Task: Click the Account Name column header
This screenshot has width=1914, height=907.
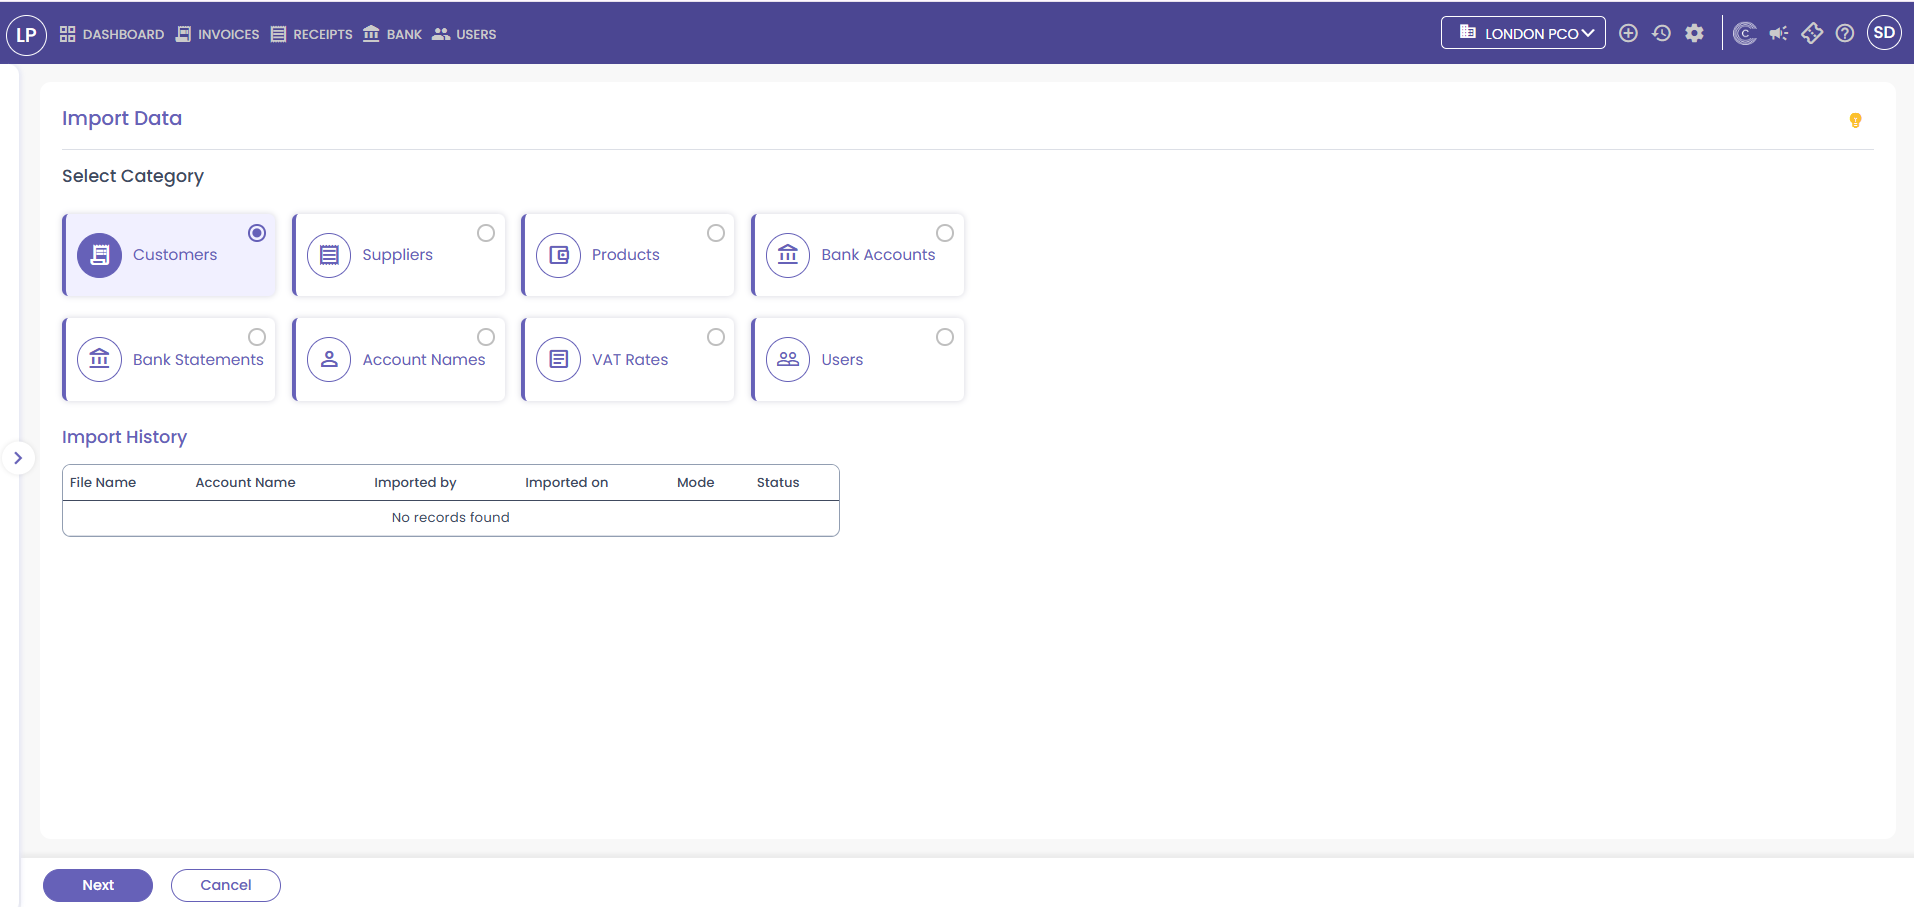Action: click(x=246, y=482)
